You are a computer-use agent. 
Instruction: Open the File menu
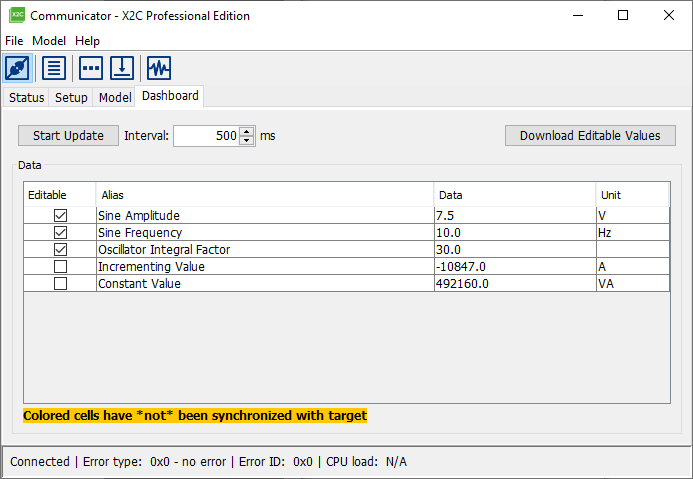[x=14, y=41]
